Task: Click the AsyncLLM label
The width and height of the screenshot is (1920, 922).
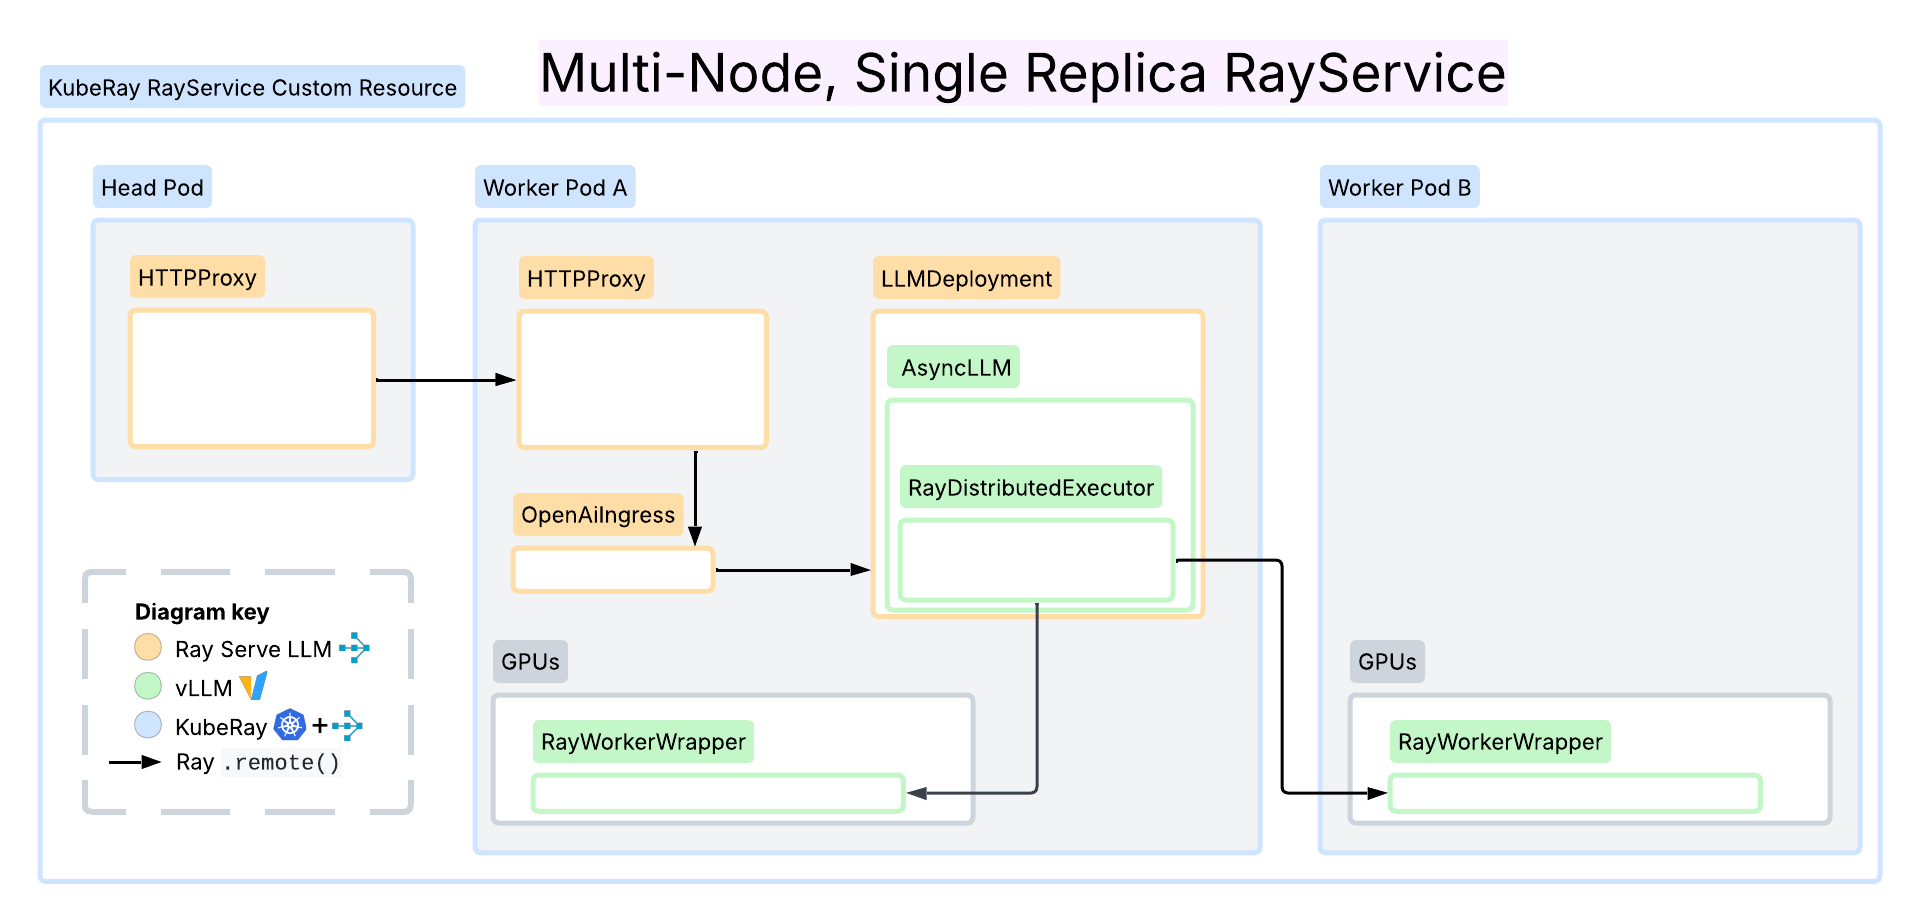Action: (954, 367)
